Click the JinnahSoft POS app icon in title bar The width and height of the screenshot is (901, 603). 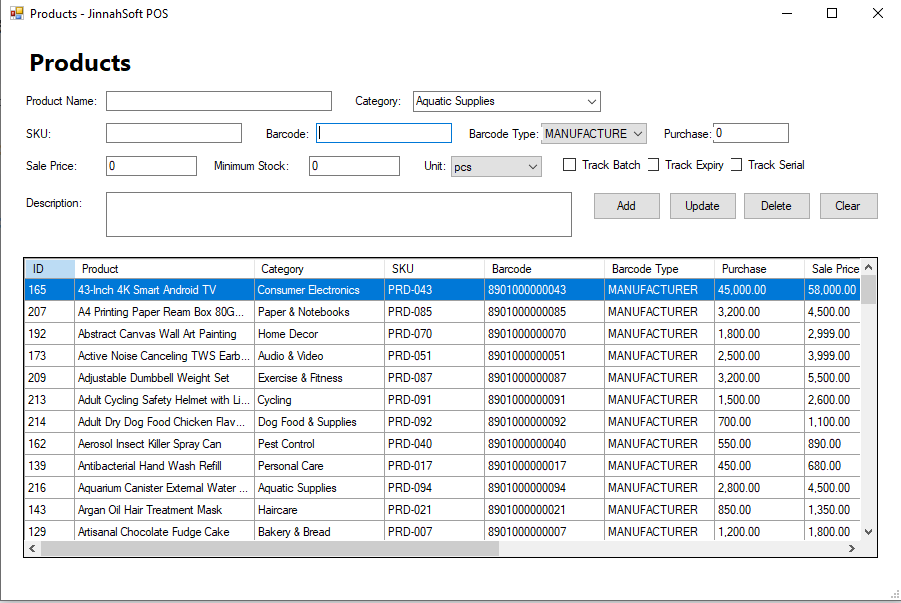click(17, 13)
